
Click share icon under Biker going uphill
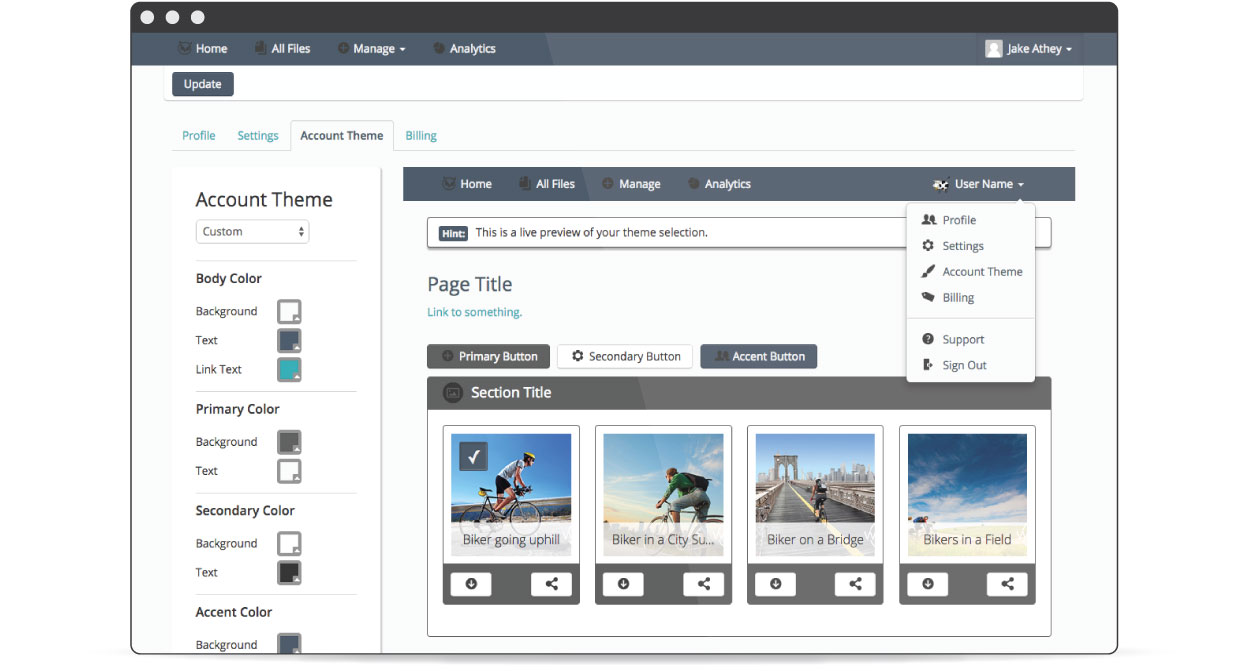point(551,584)
